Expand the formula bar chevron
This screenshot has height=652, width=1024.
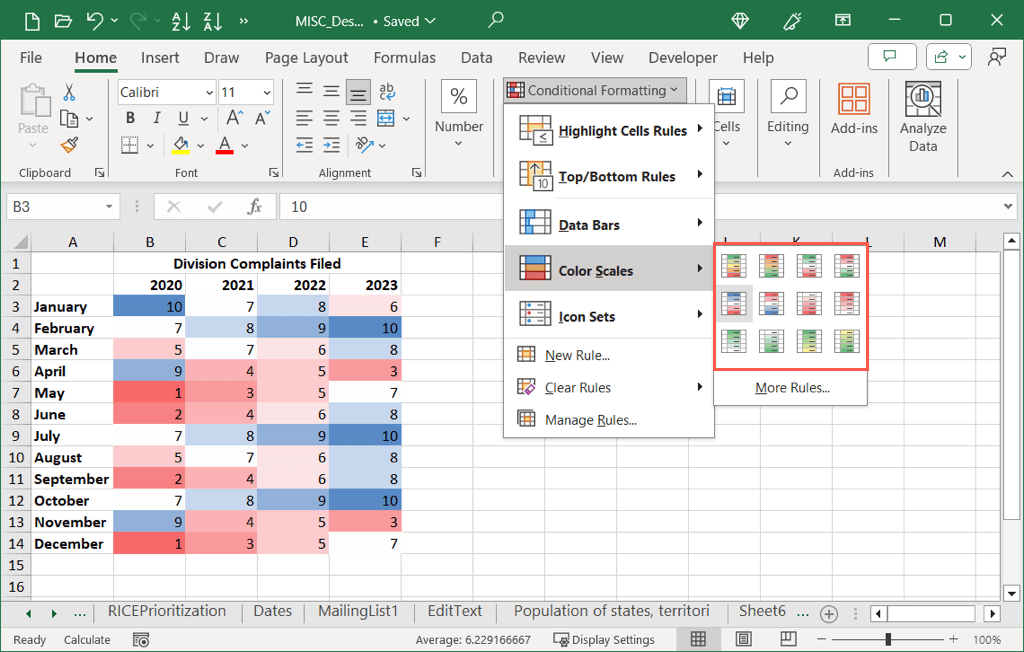1008,206
